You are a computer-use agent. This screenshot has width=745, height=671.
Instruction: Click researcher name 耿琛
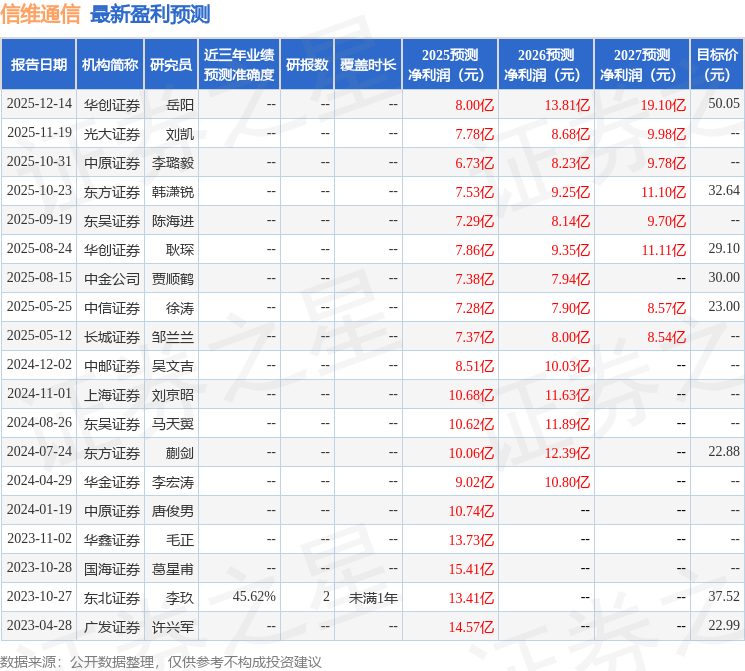pyautogui.click(x=180, y=250)
